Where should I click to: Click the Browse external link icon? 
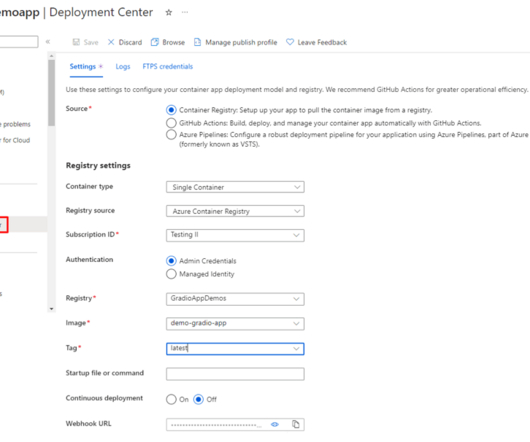(154, 42)
